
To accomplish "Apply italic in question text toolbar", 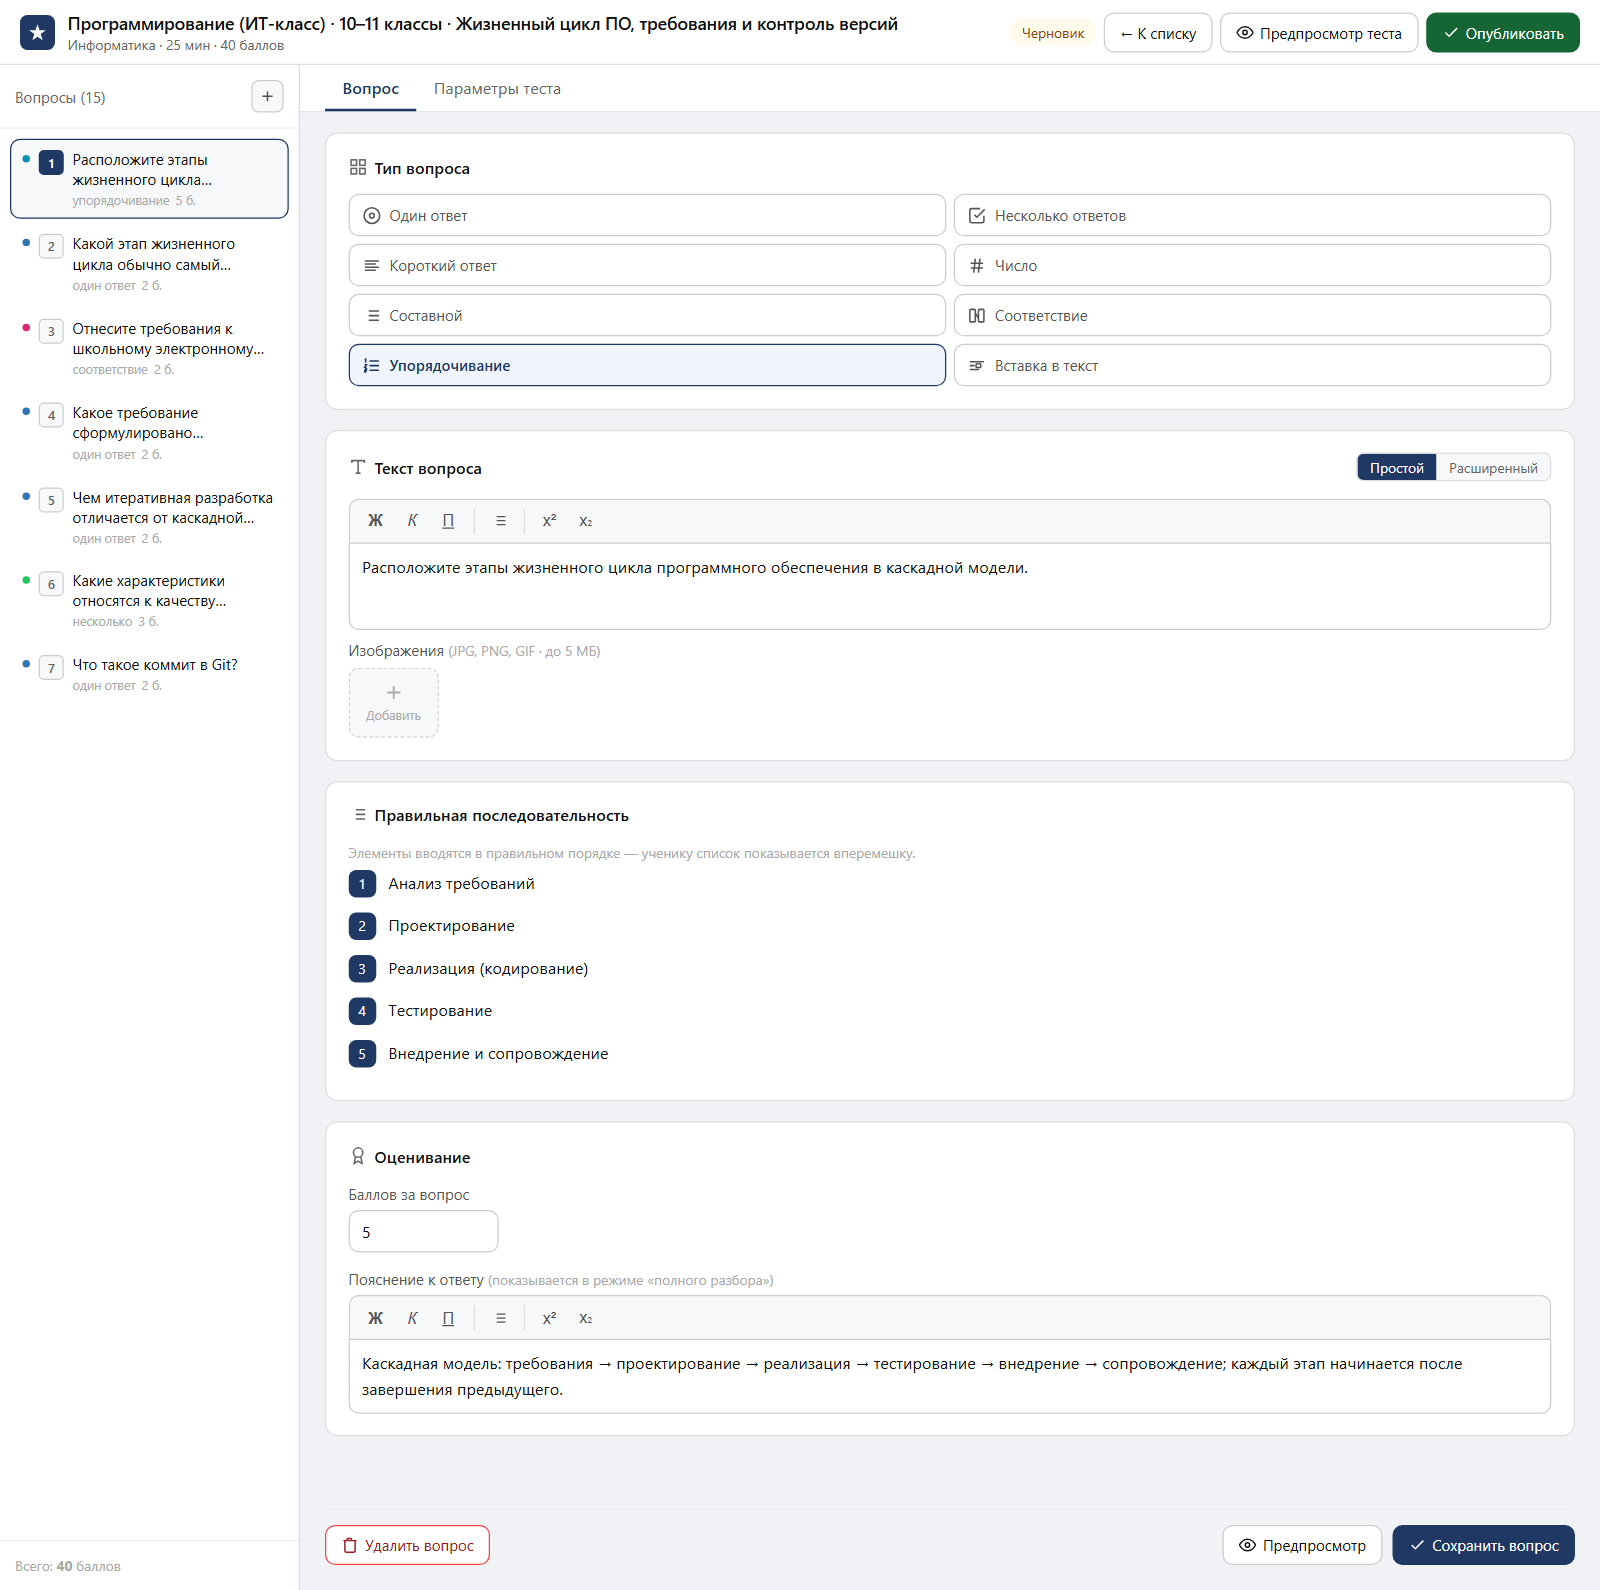I will tap(412, 521).
